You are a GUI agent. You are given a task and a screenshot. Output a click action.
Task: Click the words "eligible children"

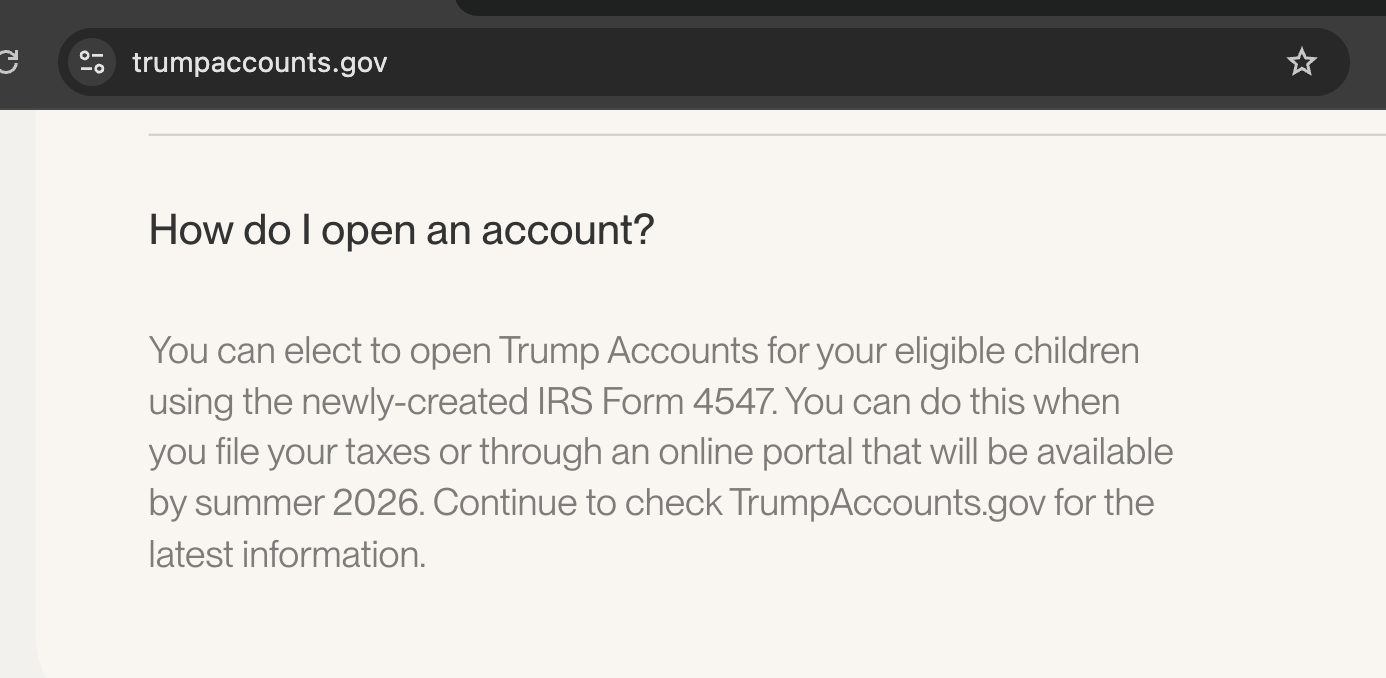(x=1016, y=351)
